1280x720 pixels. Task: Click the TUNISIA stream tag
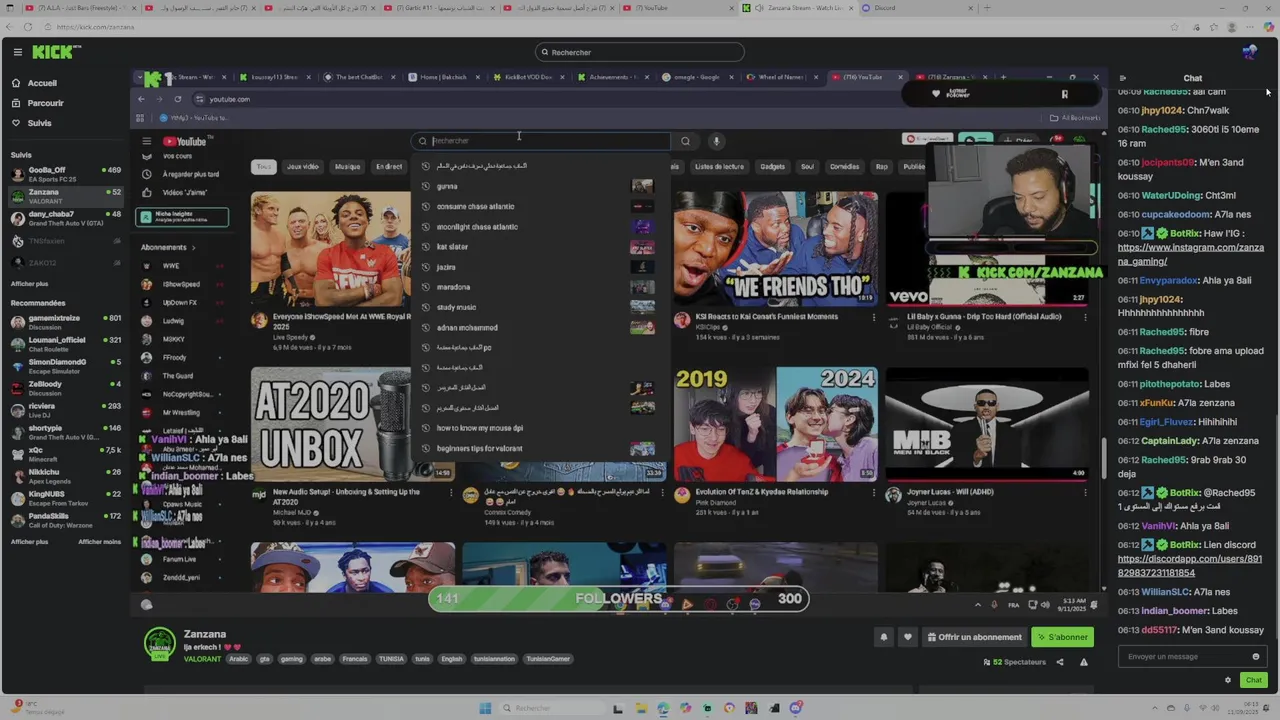[391, 659]
